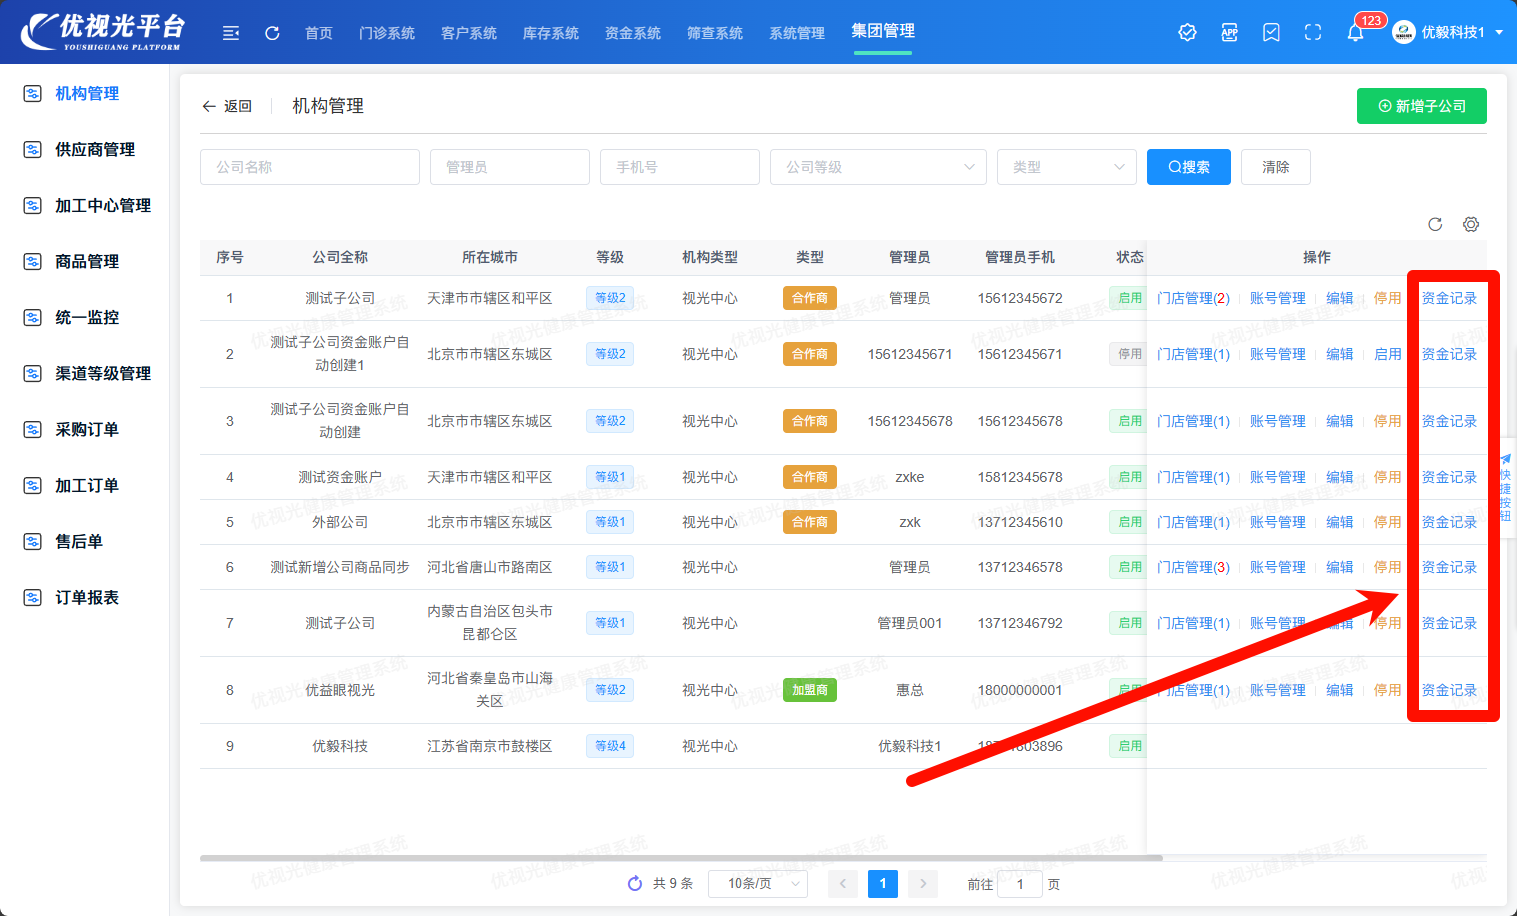Open the 客户系统 top menu
This screenshot has width=1517, height=916.
(x=469, y=33)
